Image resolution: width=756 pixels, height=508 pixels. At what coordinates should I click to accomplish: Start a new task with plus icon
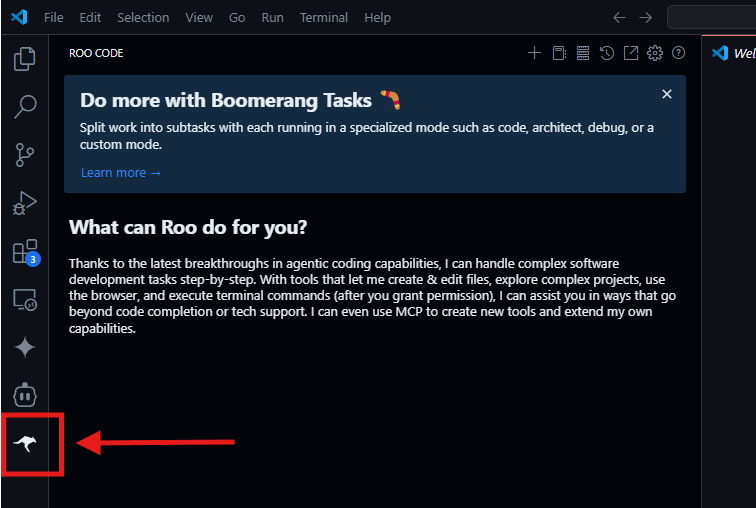click(x=534, y=53)
